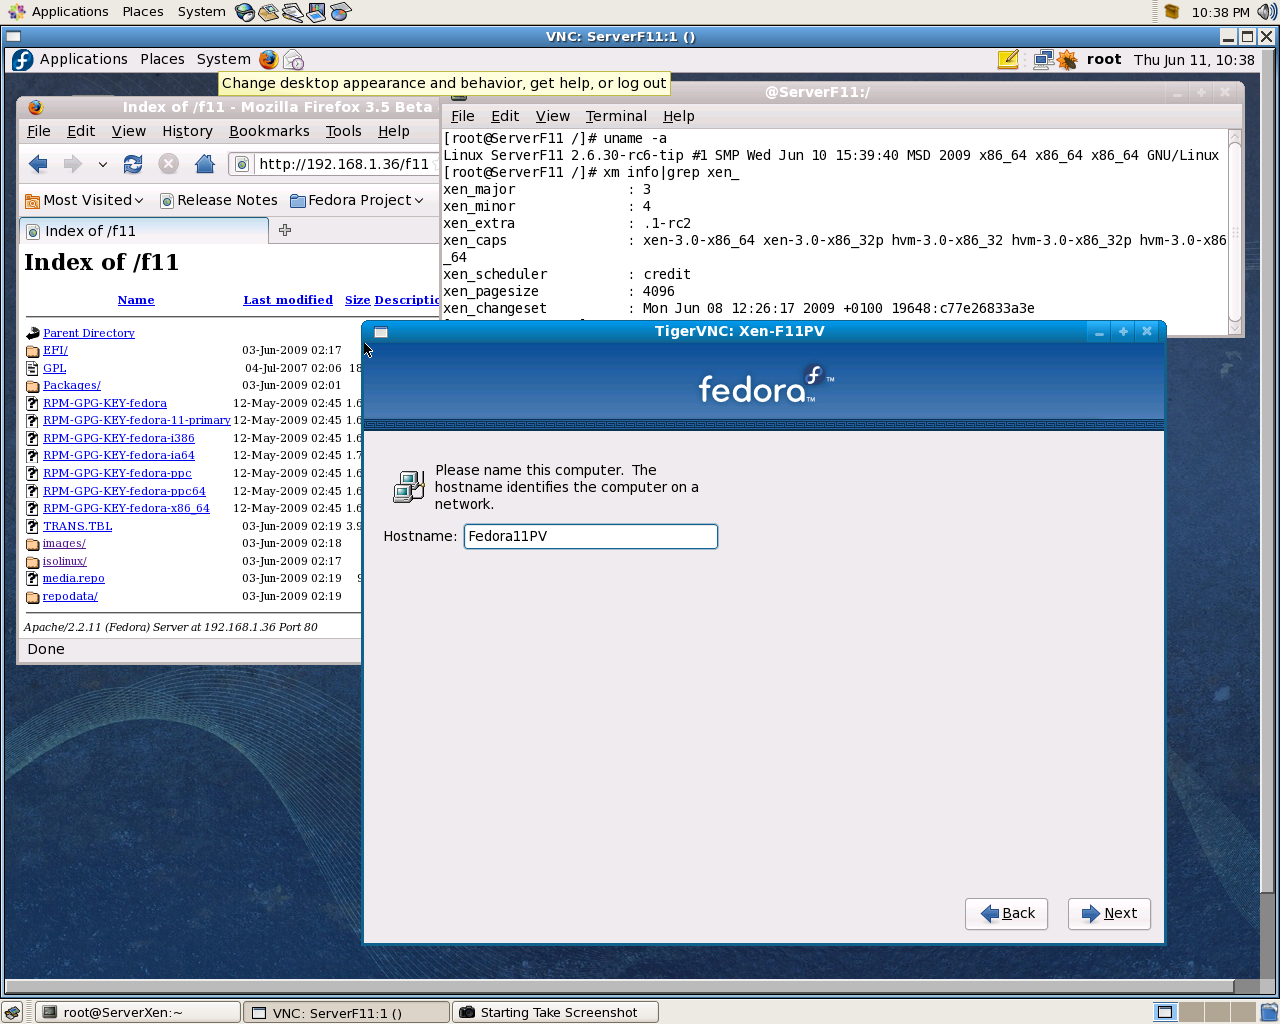The width and height of the screenshot is (1280, 1024).
Task: Open the repodata/ directory link
Action: pyautogui.click(x=70, y=596)
